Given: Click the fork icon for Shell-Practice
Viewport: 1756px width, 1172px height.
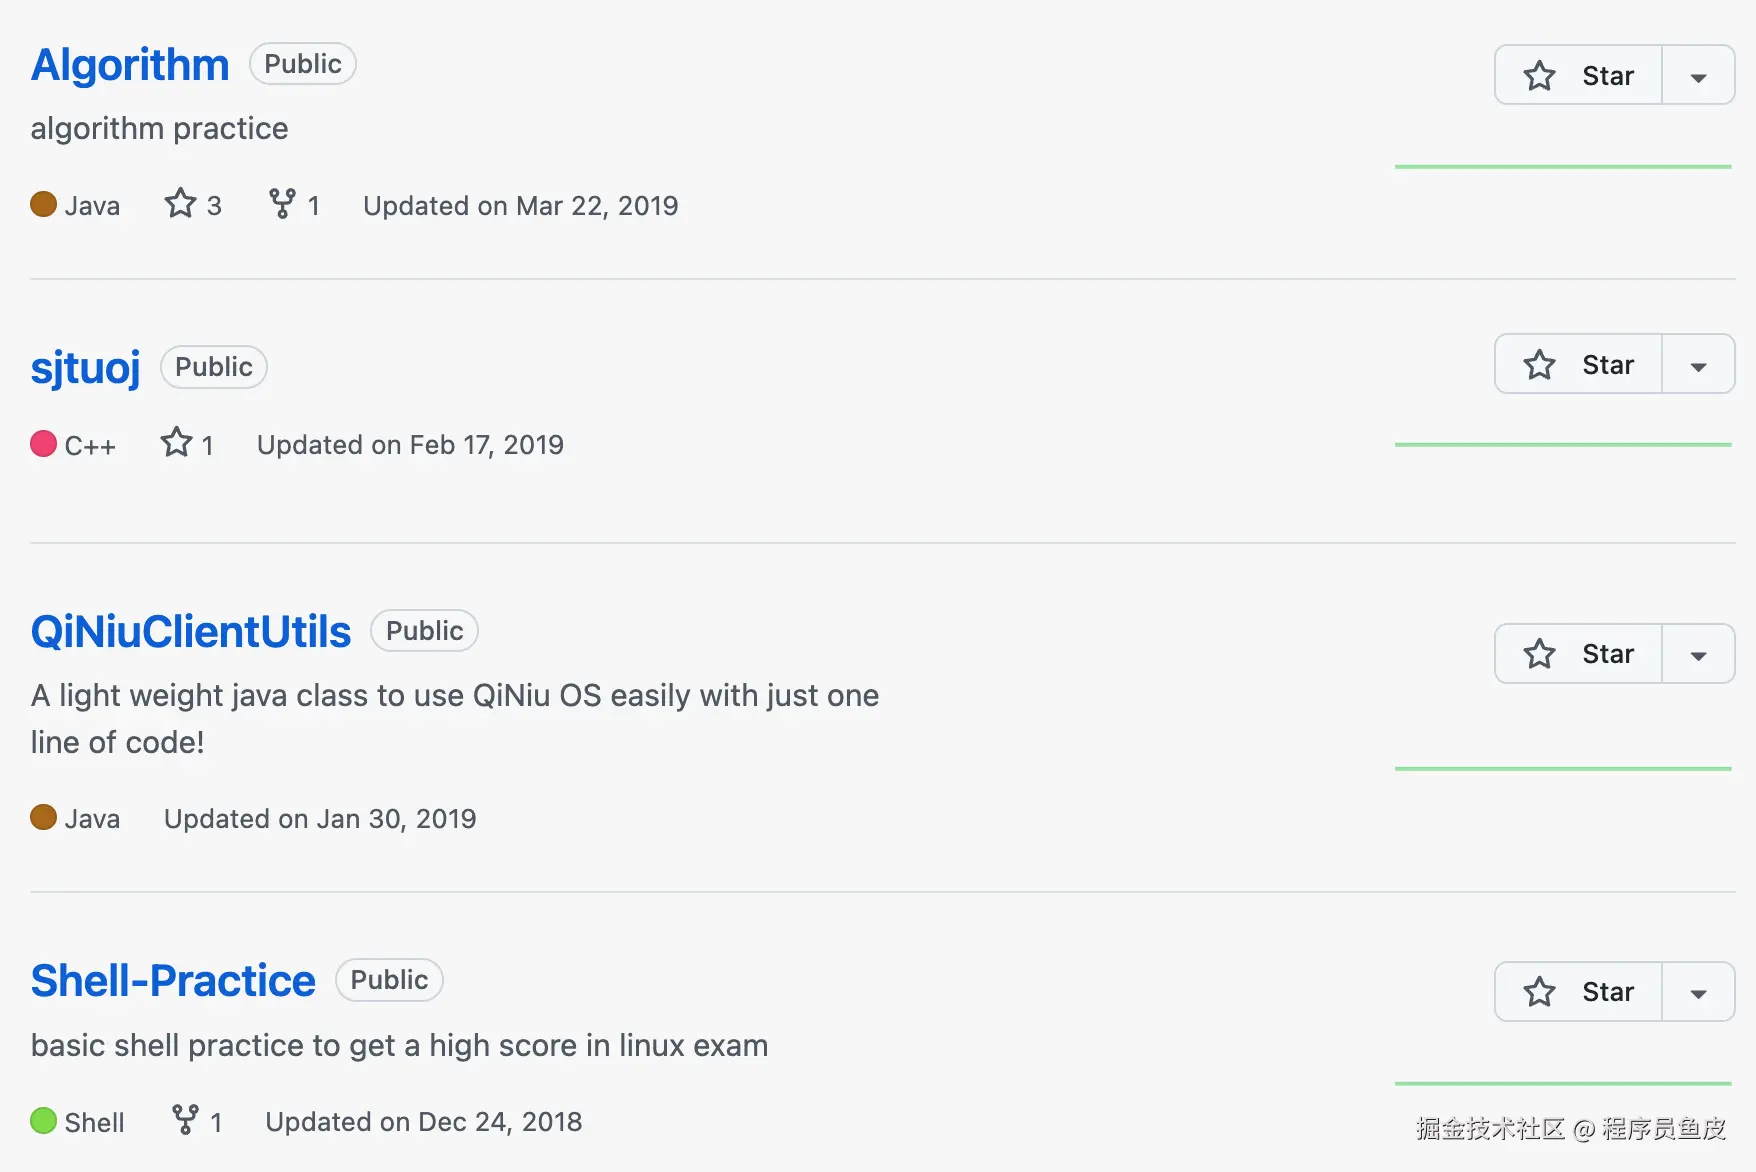Looking at the screenshot, I should pos(185,1120).
